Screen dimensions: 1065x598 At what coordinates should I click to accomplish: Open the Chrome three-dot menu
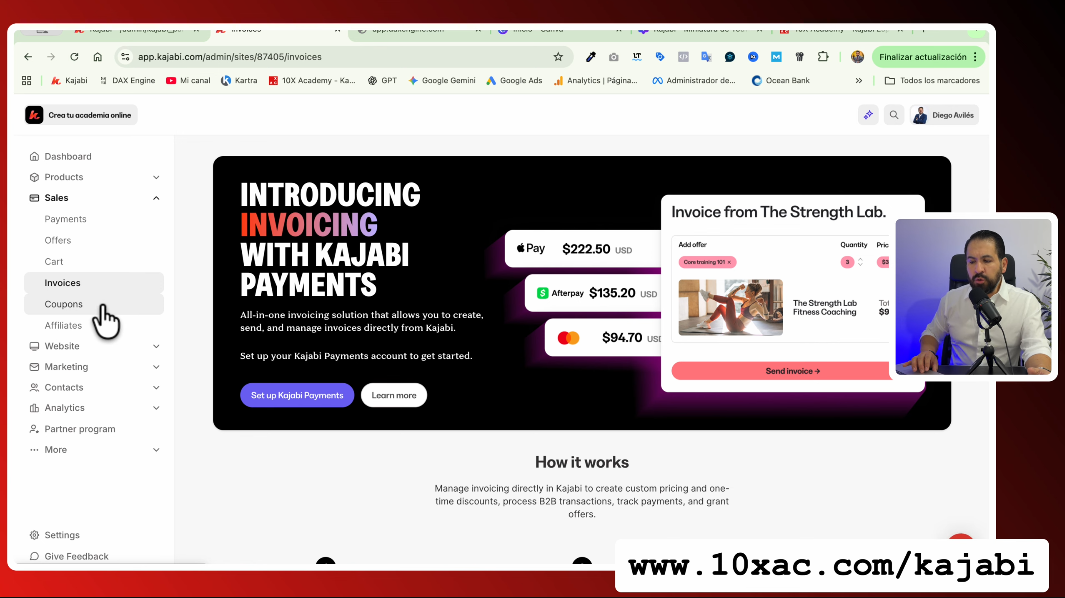(975, 57)
